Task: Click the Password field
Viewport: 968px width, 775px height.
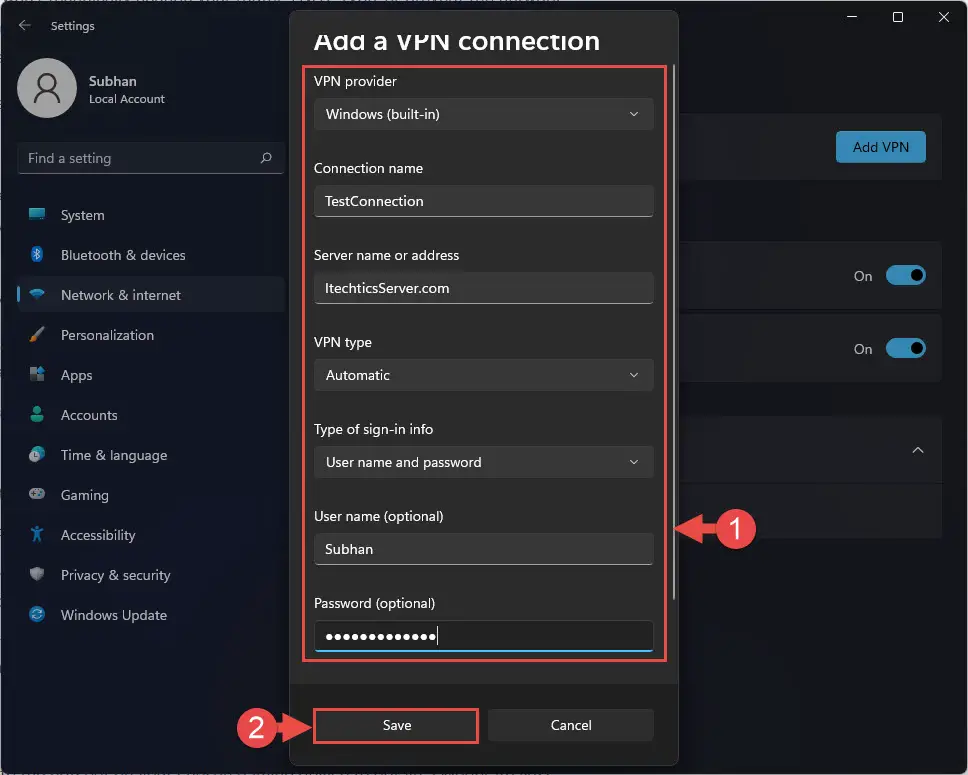Action: coord(483,636)
